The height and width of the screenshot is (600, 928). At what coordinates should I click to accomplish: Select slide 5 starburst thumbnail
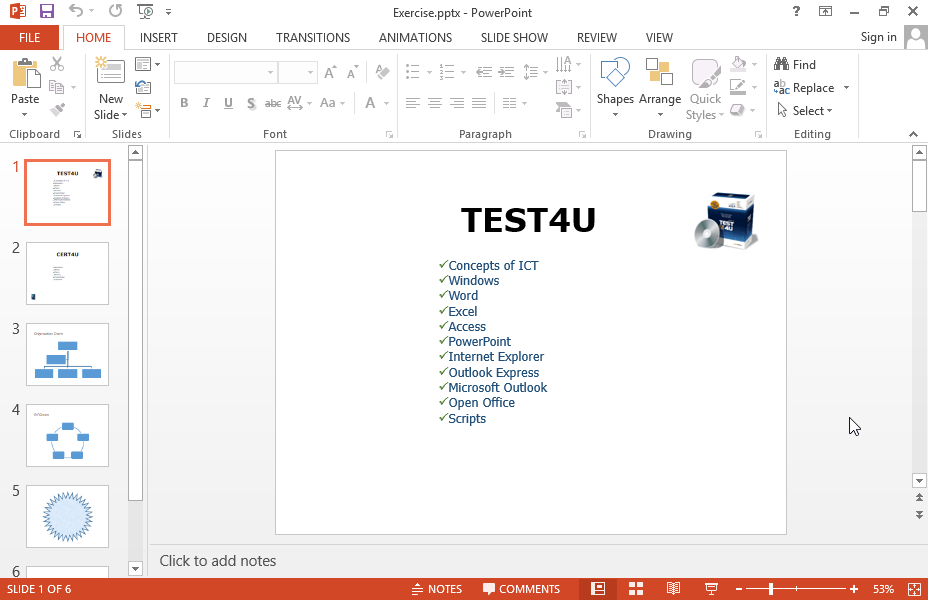pyautogui.click(x=67, y=517)
